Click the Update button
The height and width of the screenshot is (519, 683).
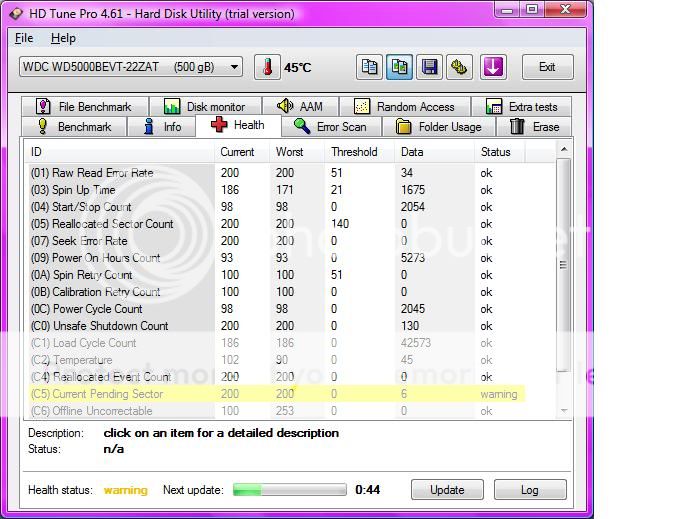click(x=447, y=490)
